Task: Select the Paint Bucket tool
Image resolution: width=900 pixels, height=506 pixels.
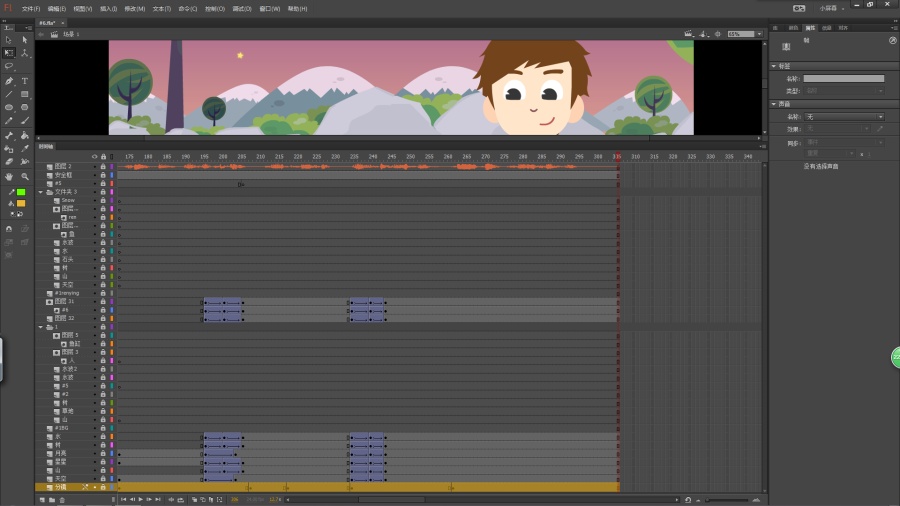Action: tap(25, 135)
